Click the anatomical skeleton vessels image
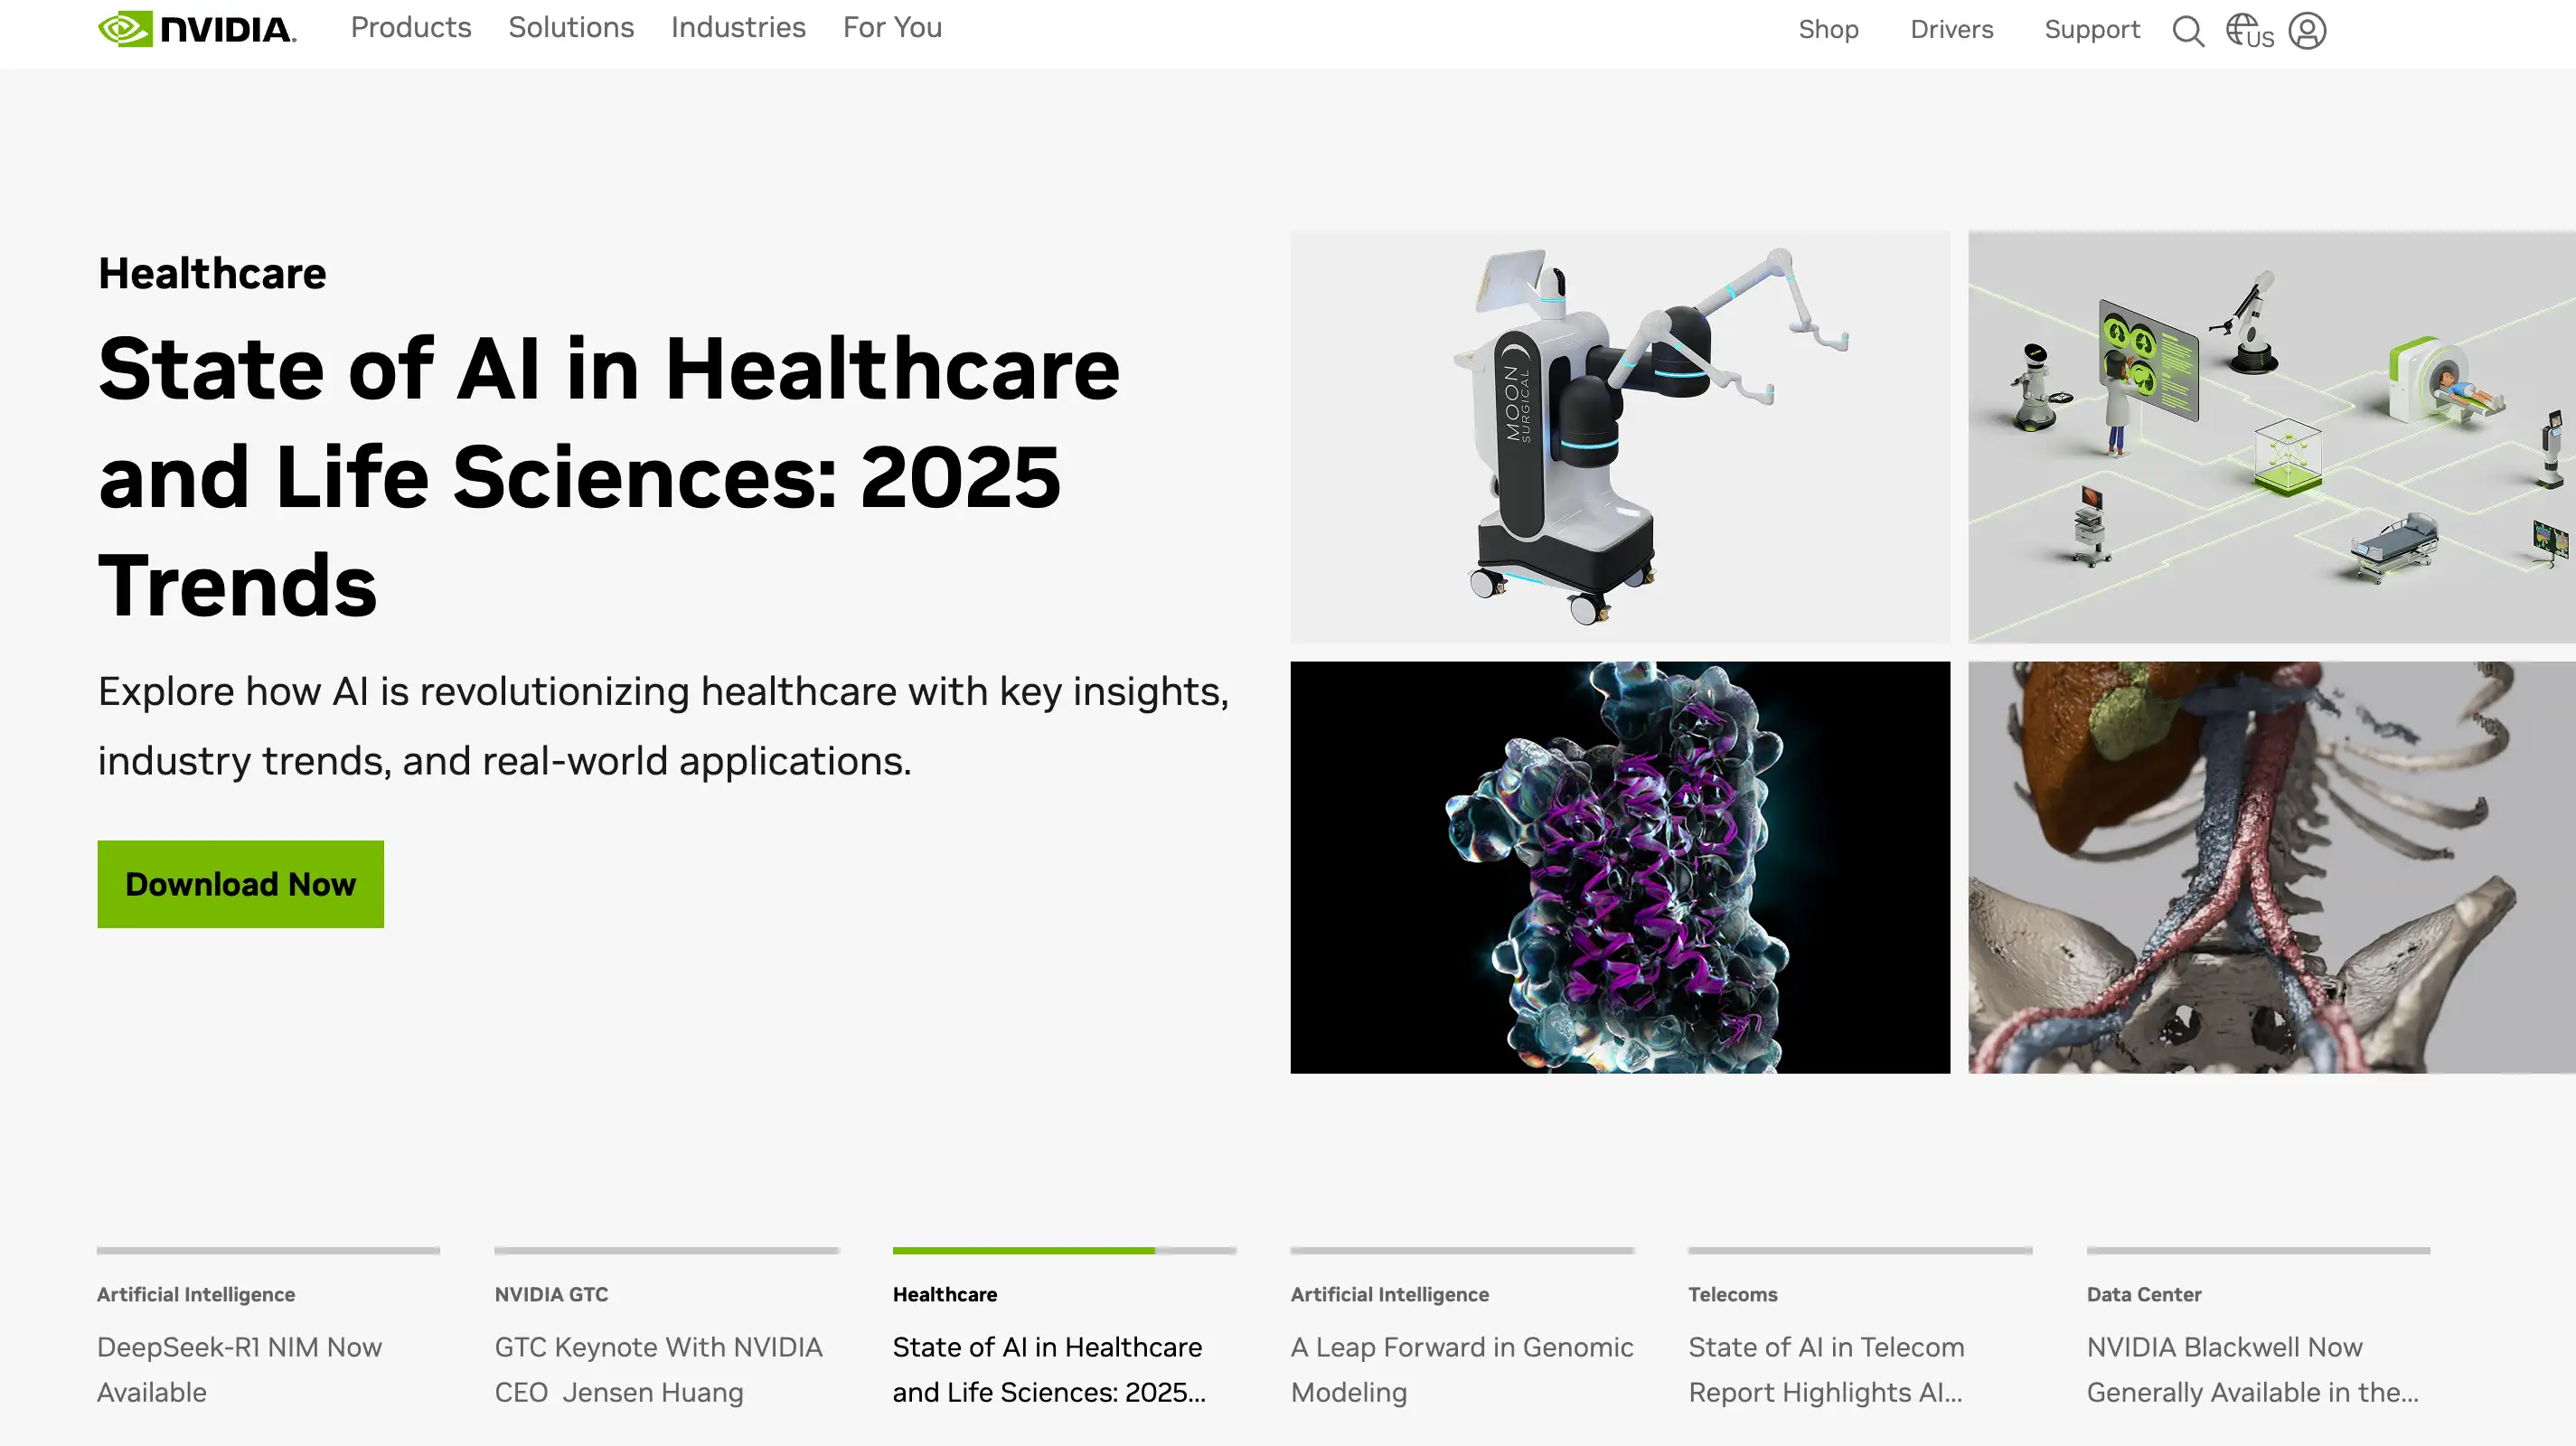Screen dimensions: 2576x1446 (x=2272, y=867)
